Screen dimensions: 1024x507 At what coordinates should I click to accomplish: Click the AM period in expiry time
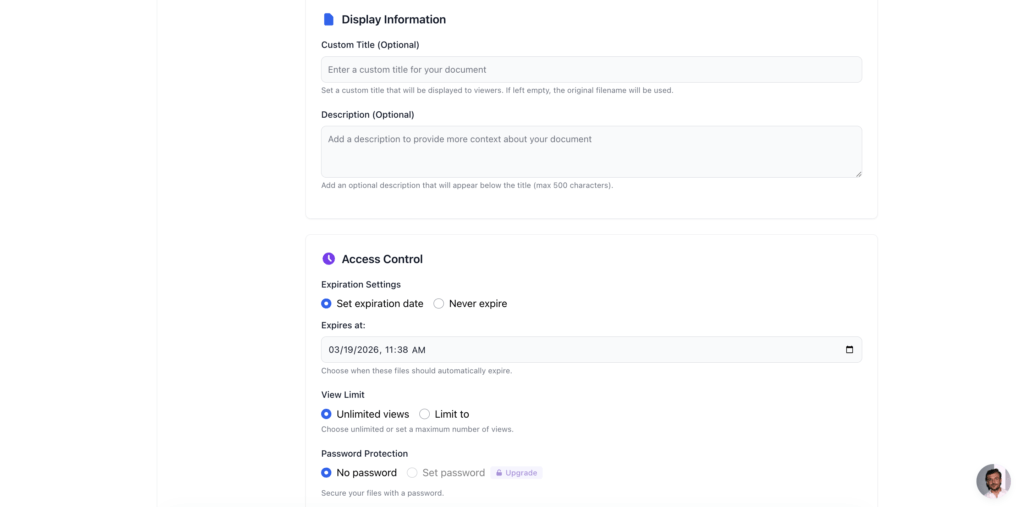point(419,350)
